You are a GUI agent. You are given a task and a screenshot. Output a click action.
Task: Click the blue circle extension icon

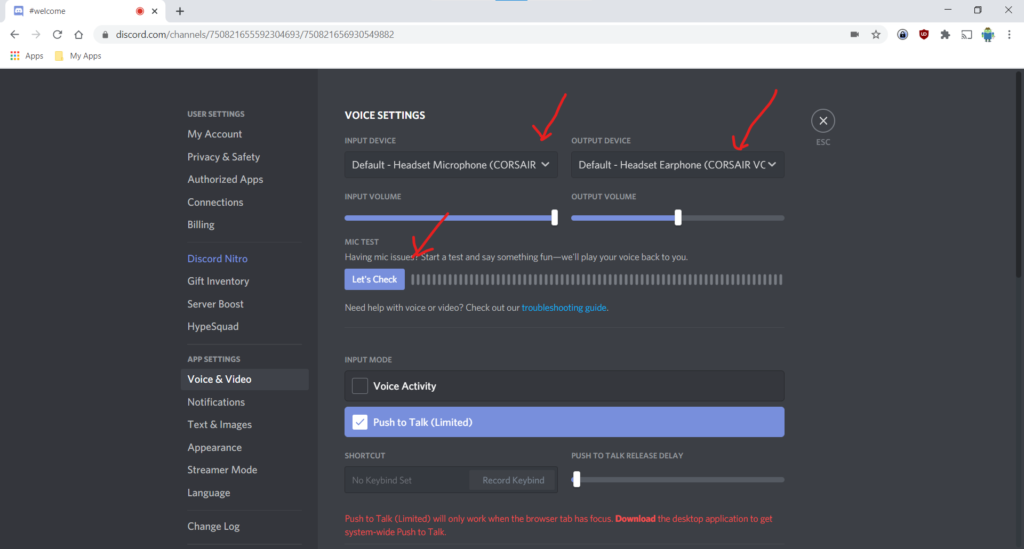pyautogui.click(x=902, y=35)
